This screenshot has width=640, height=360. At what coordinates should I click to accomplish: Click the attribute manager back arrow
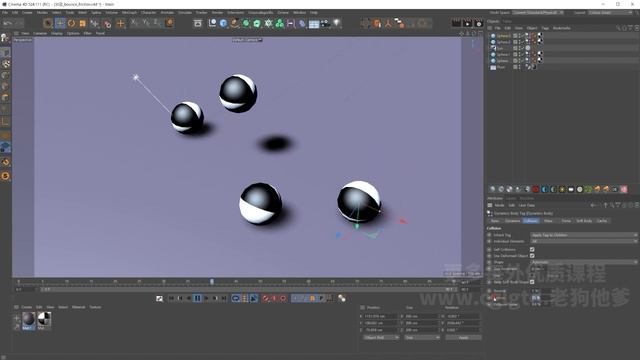(593, 205)
